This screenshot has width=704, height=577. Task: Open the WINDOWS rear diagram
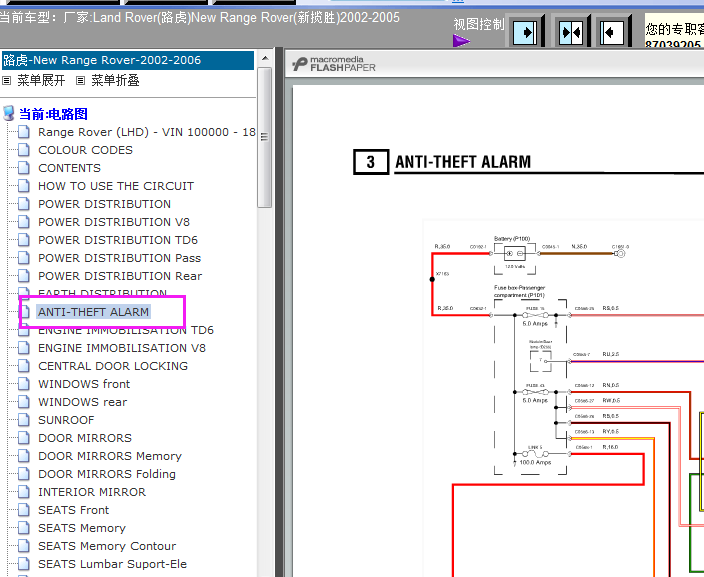pos(83,402)
